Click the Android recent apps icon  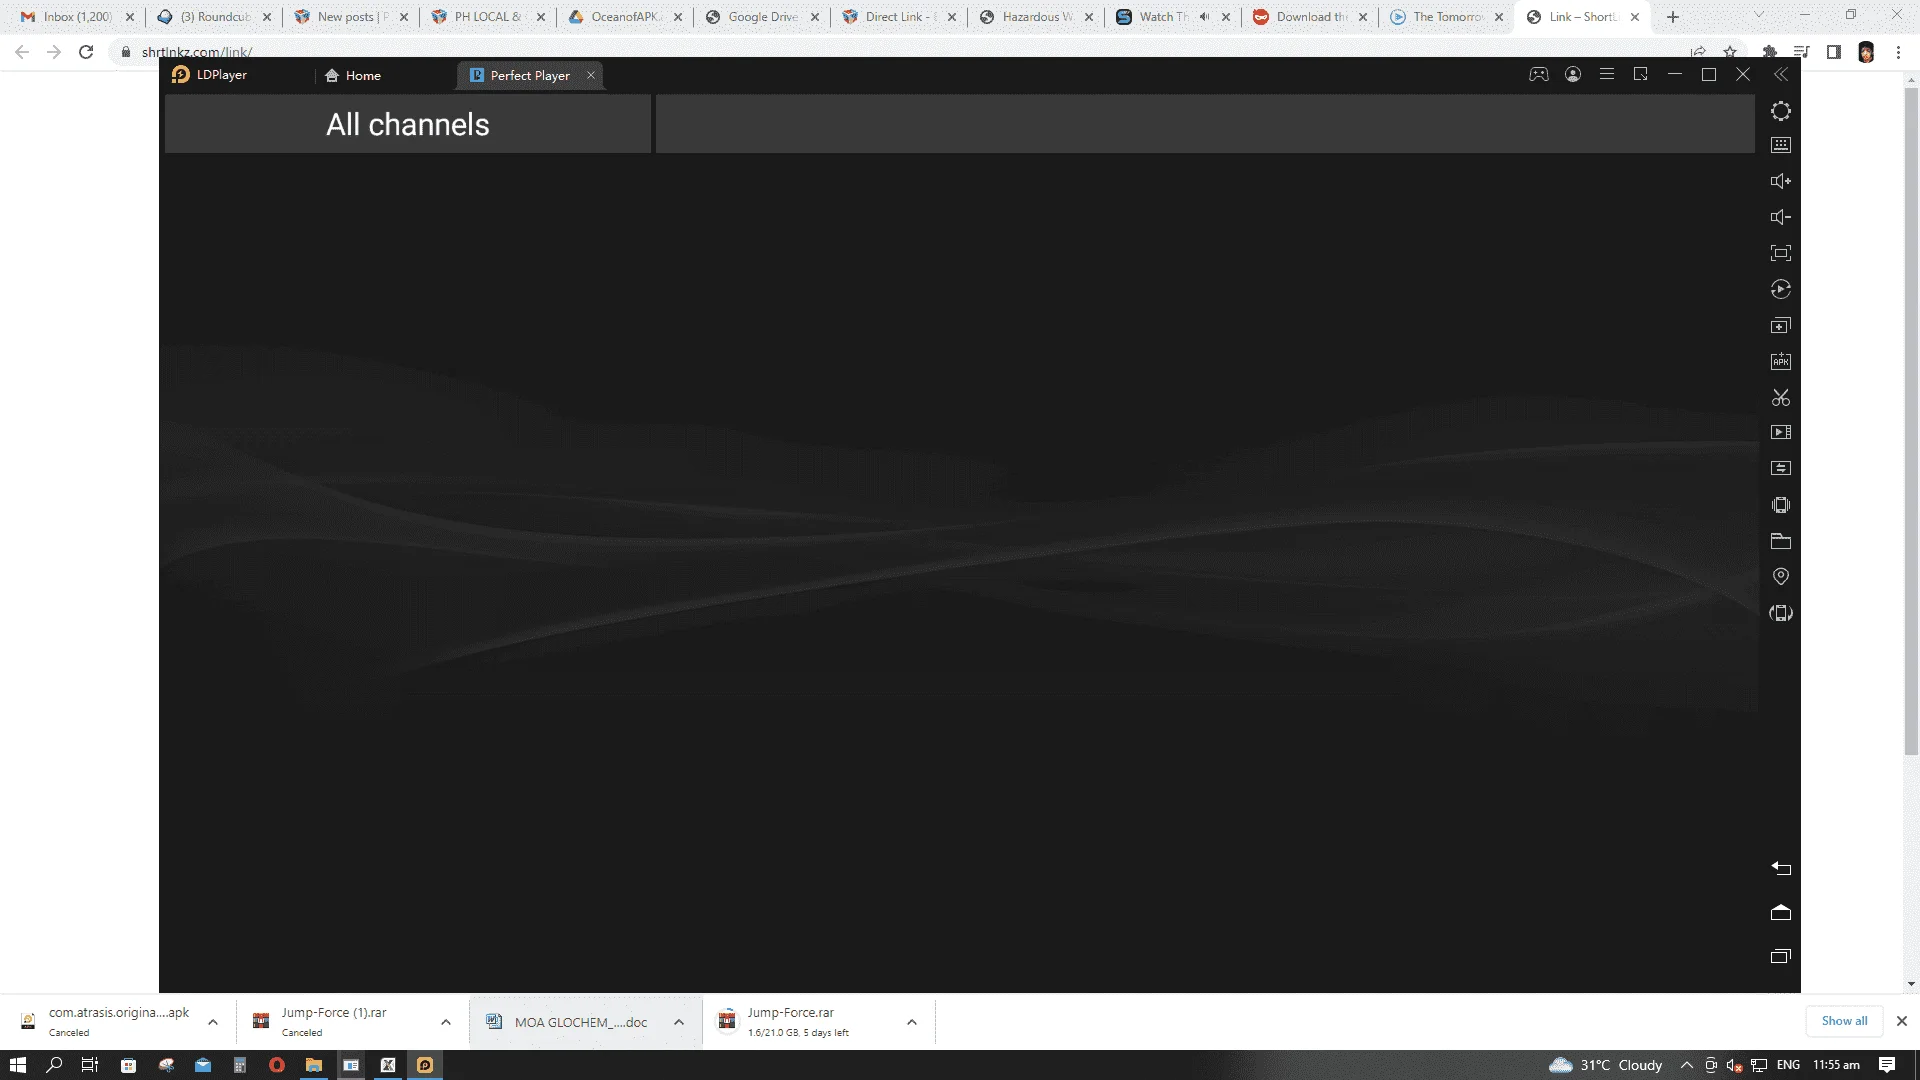point(1781,956)
